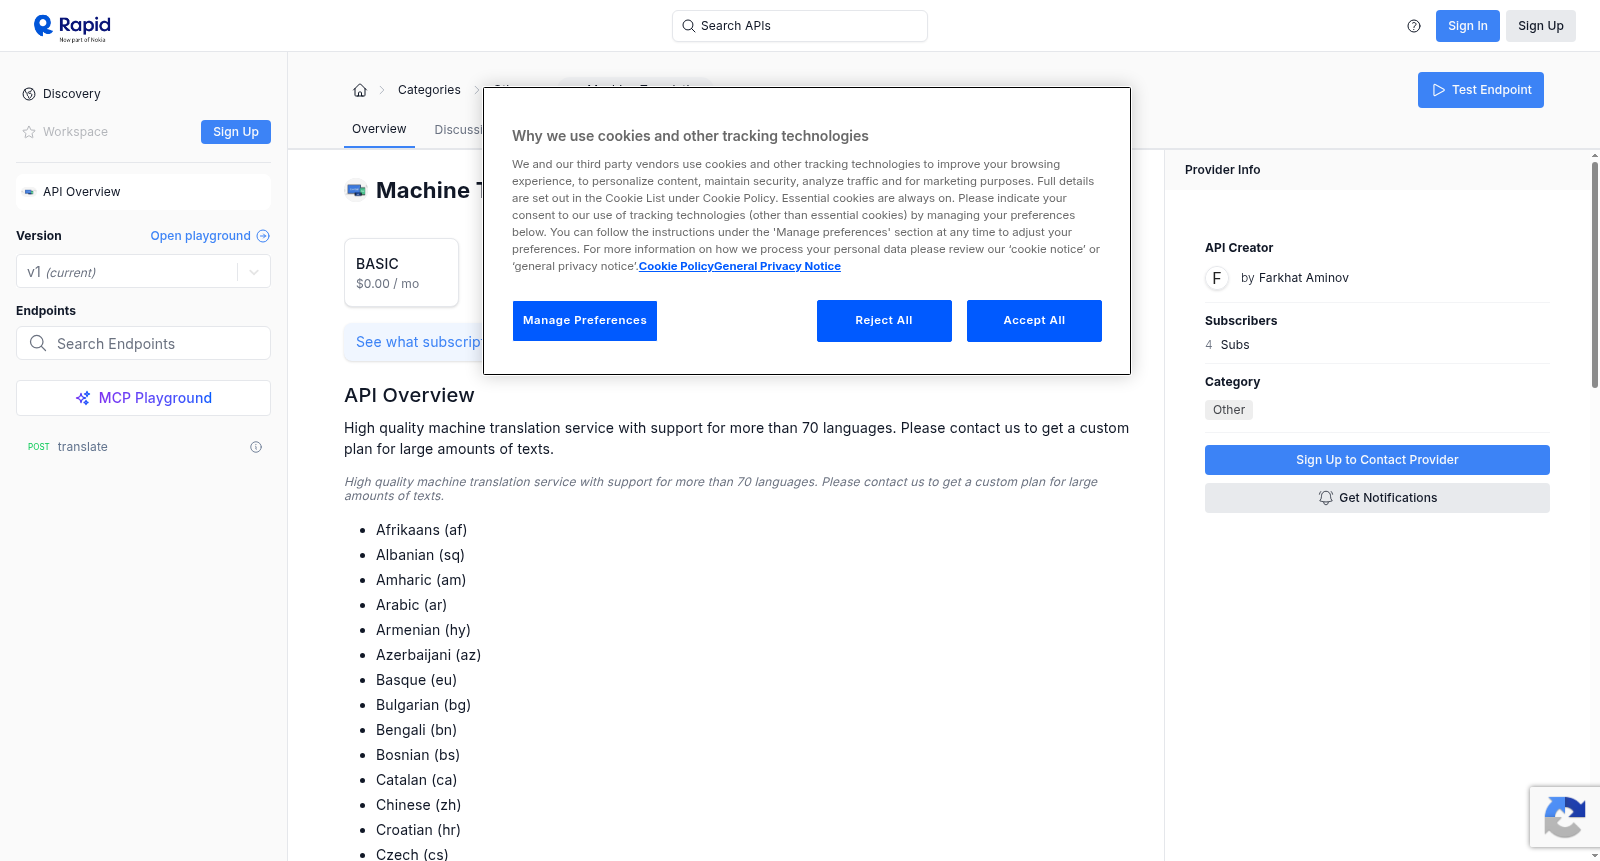1600x861 pixels.
Task: Click the Workspace star icon
Action: point(29,132)
